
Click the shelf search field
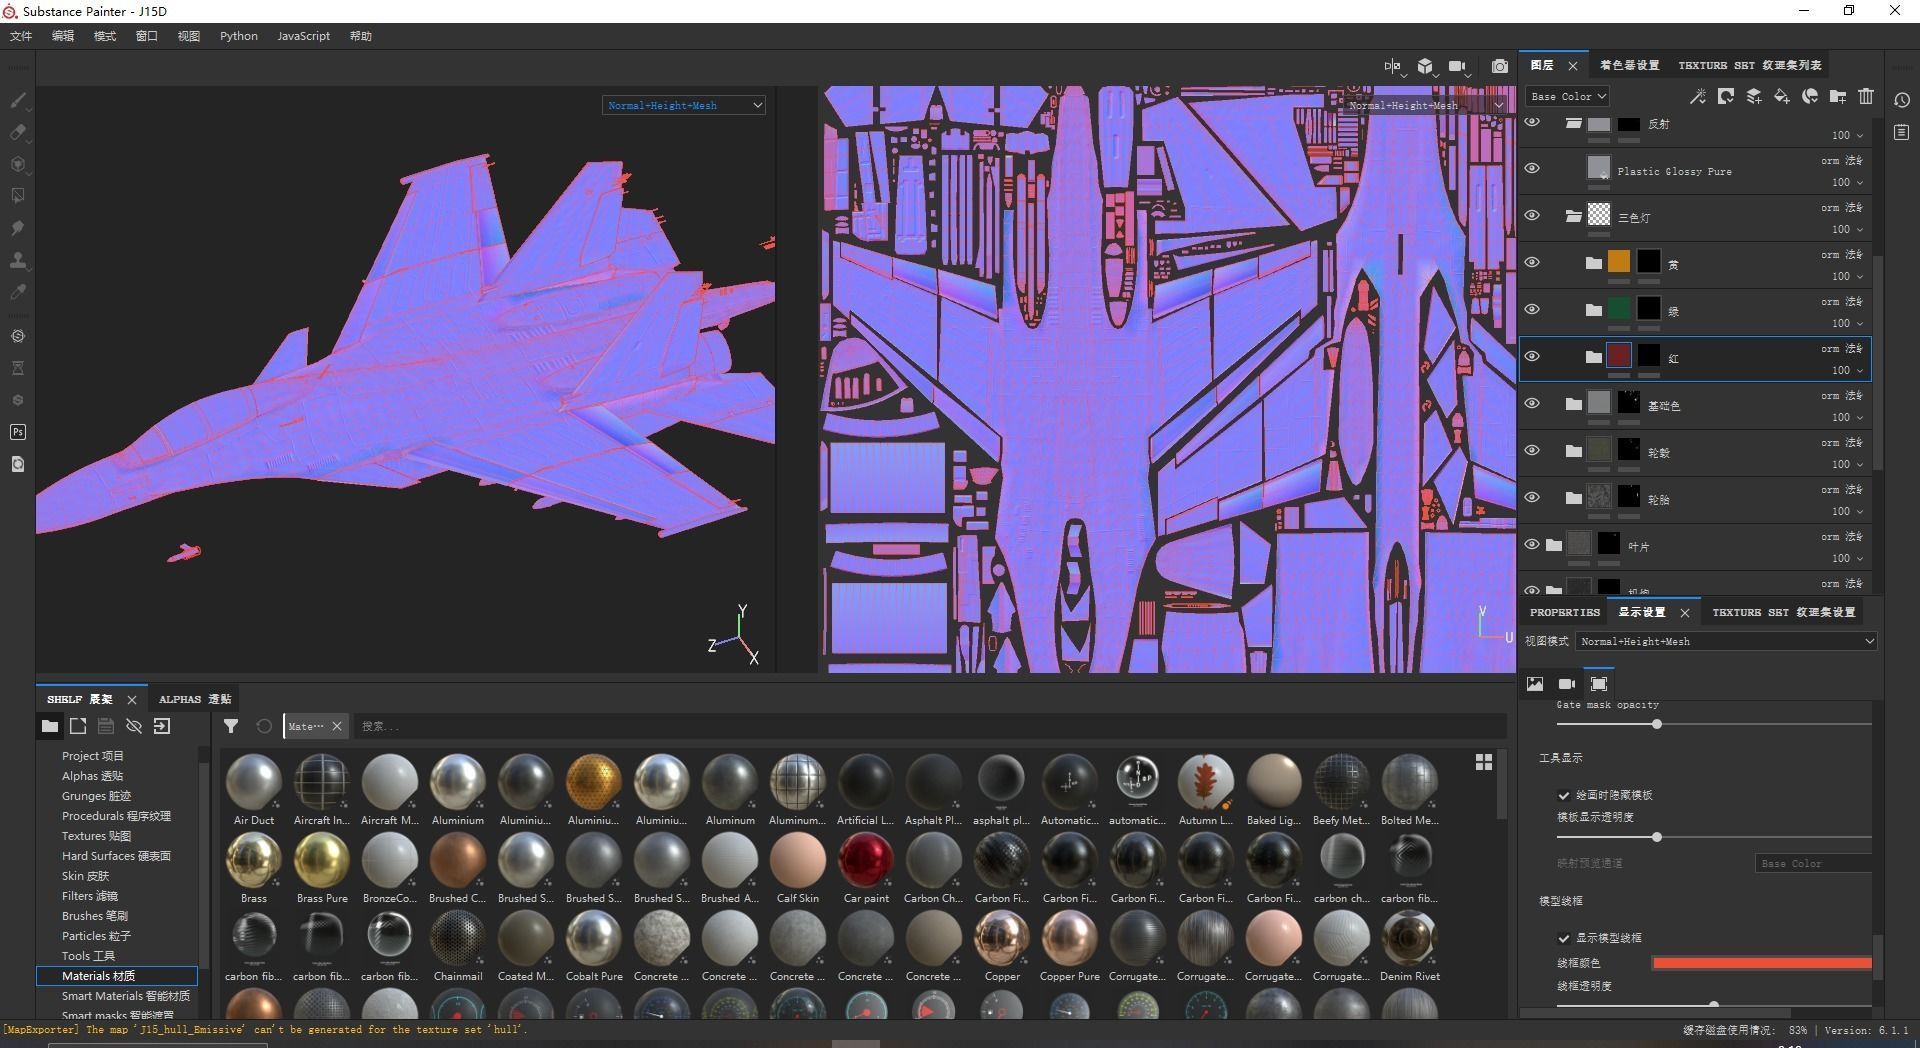tap(930, 726)
